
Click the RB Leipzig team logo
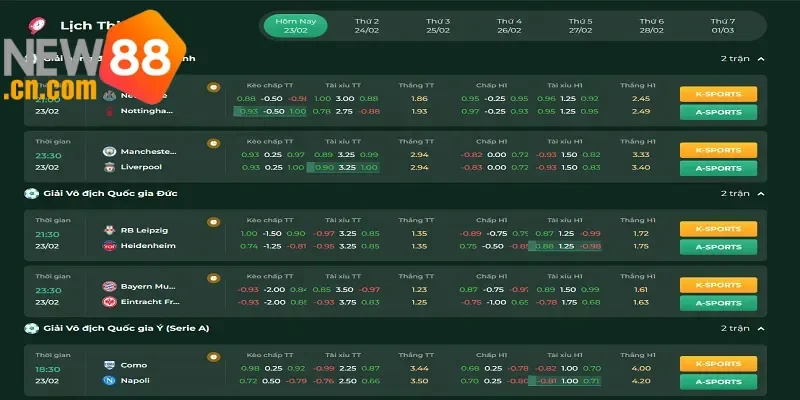(108, 231)
